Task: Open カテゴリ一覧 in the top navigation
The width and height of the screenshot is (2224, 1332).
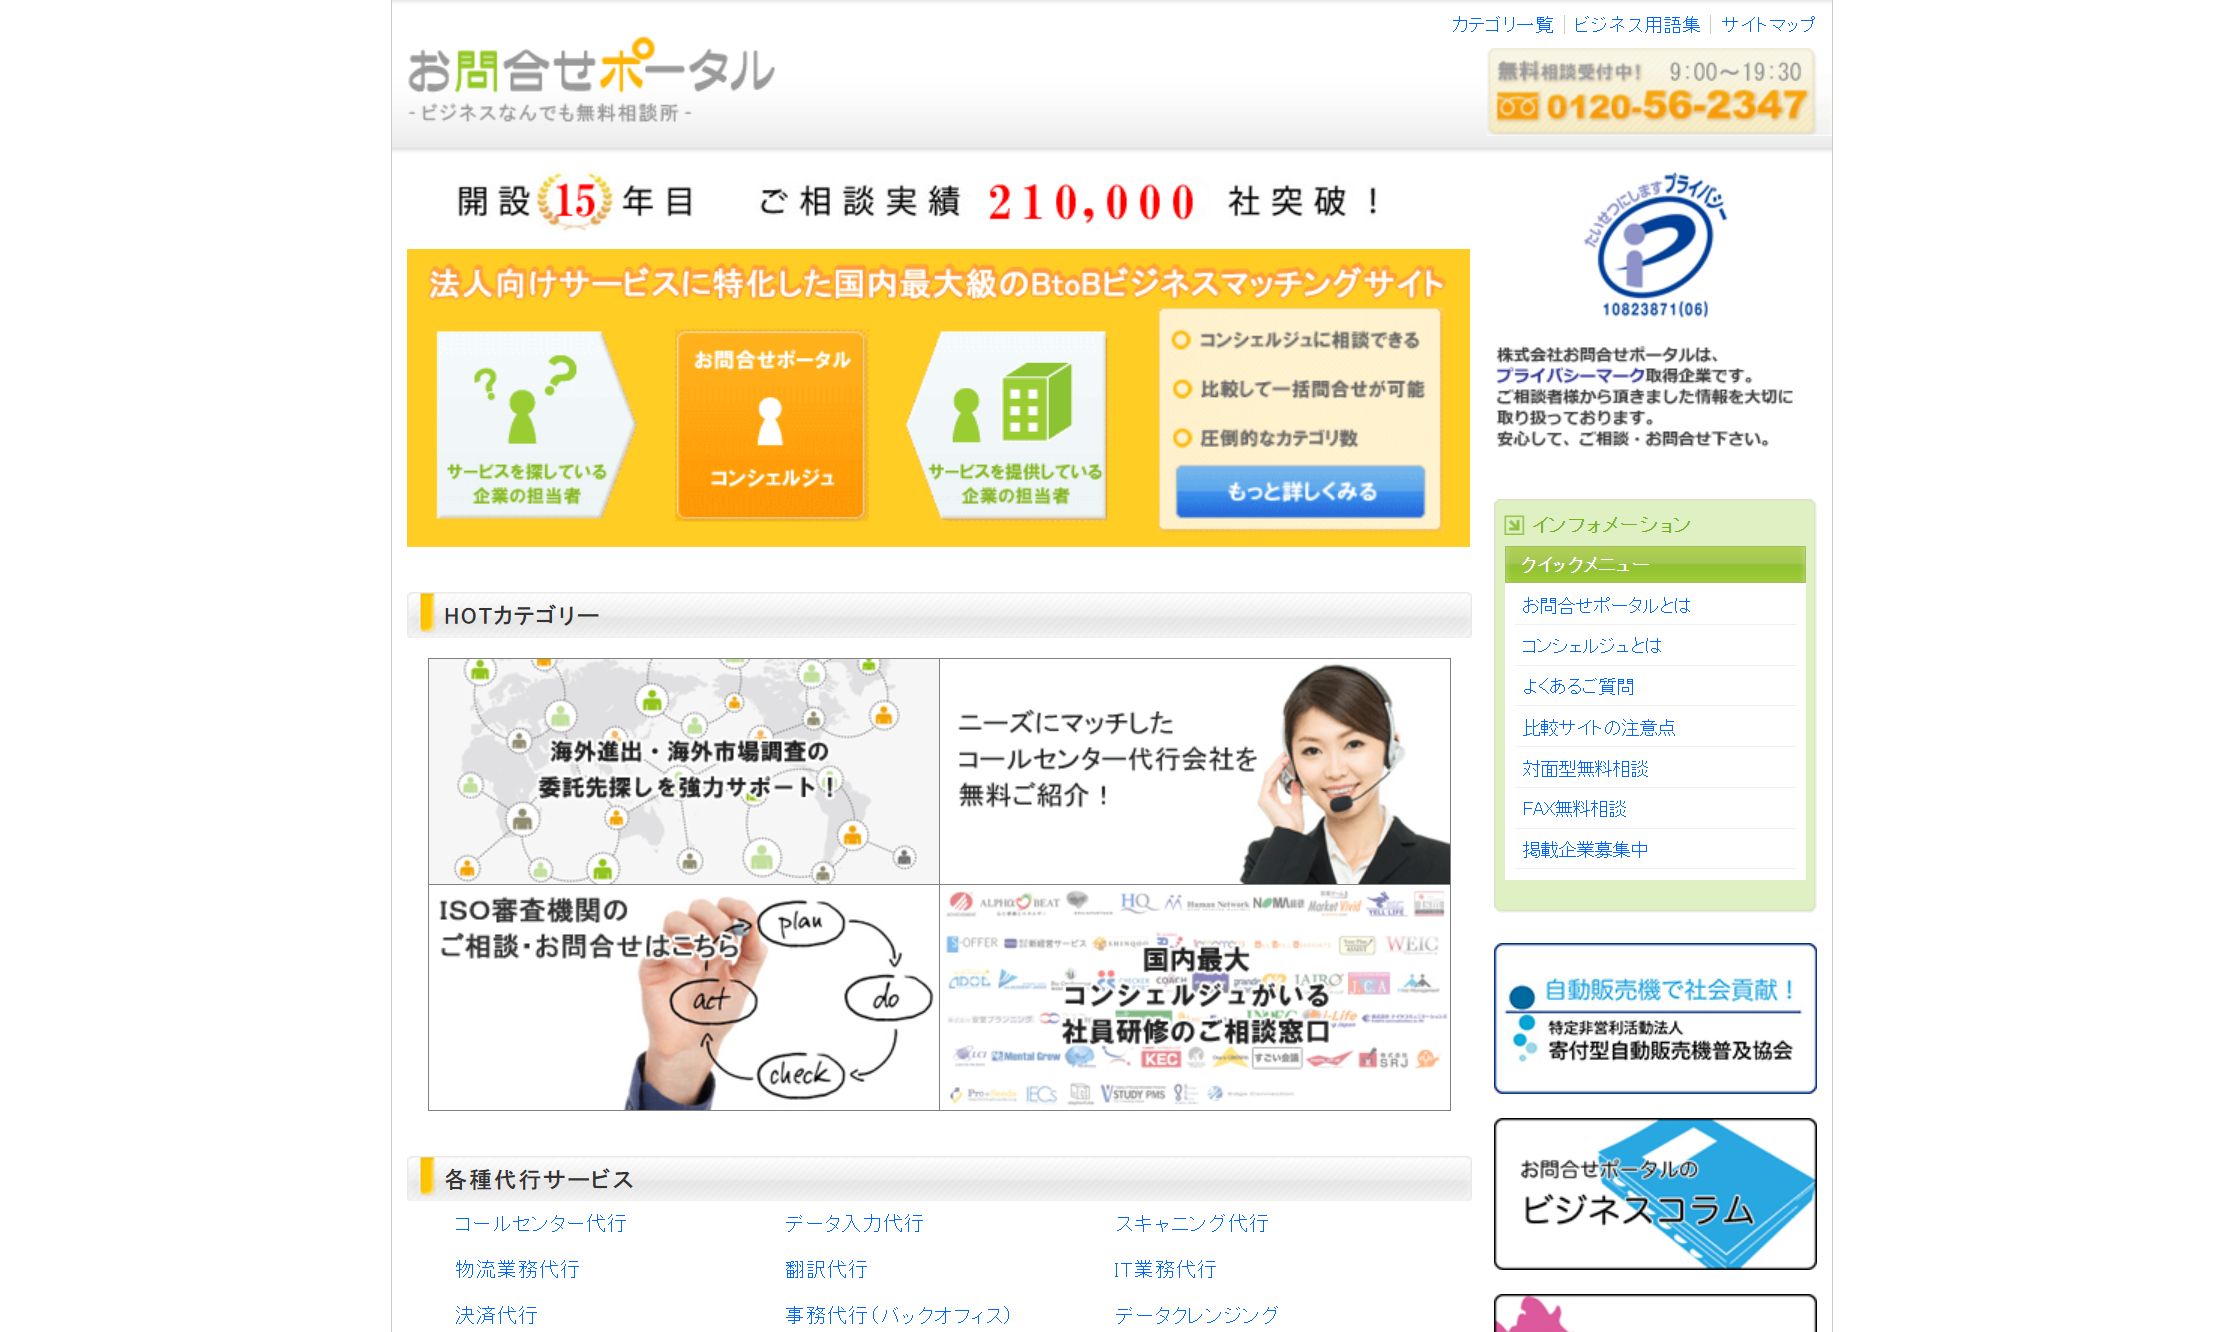Action: (1502, 24)
